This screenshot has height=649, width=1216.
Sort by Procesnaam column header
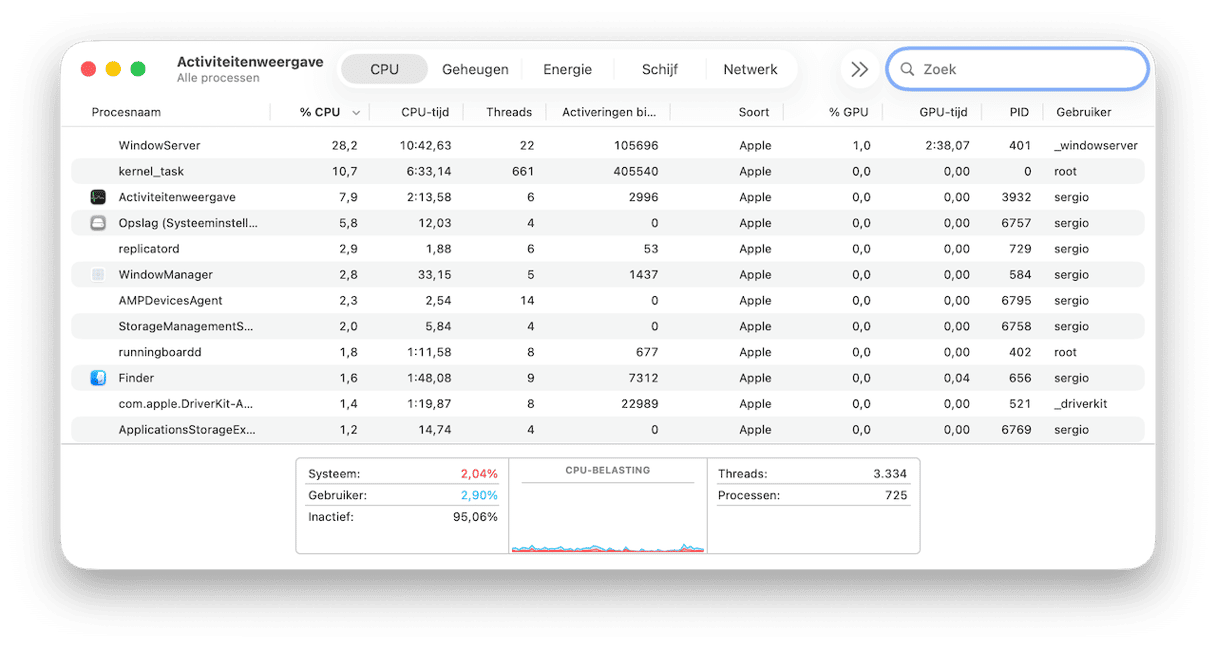point(126,112)
